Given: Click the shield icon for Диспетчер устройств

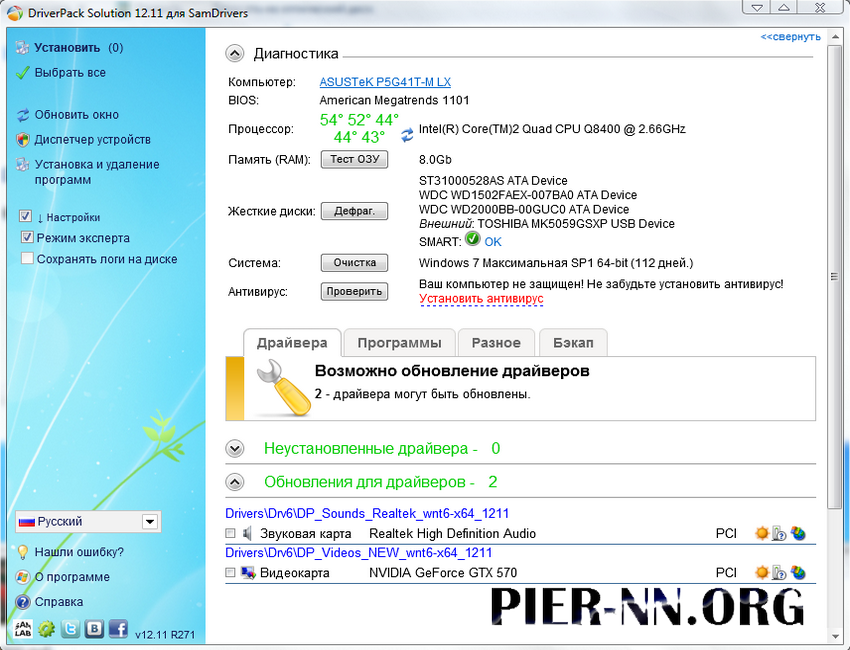Looking at the screenshot, I should 23,140.
